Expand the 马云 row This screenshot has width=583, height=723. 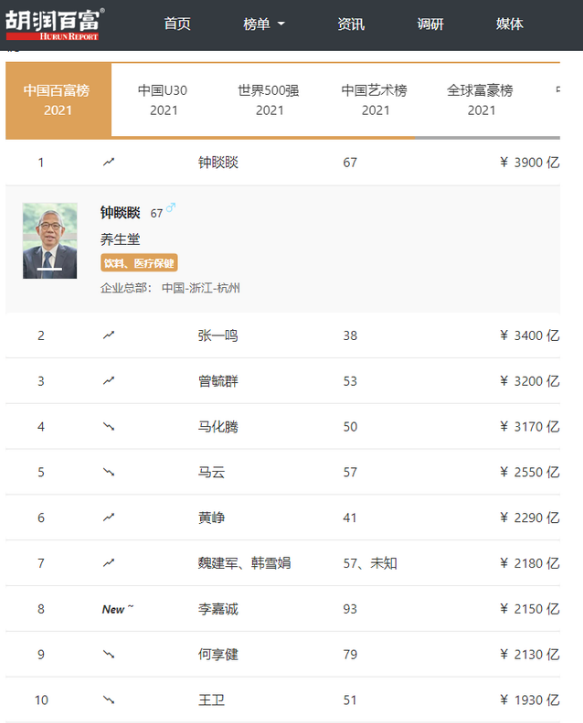tap(283, 472)
